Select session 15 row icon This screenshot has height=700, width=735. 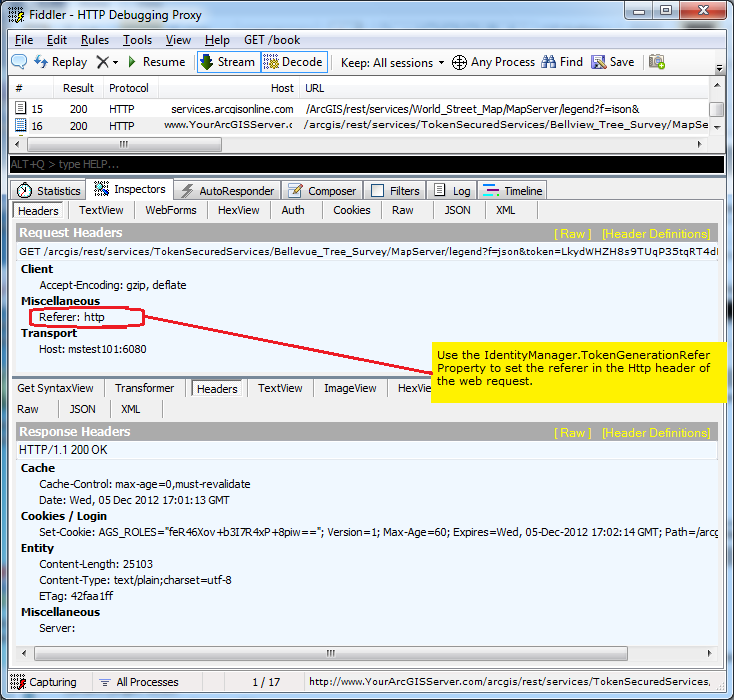coord(21,108)
